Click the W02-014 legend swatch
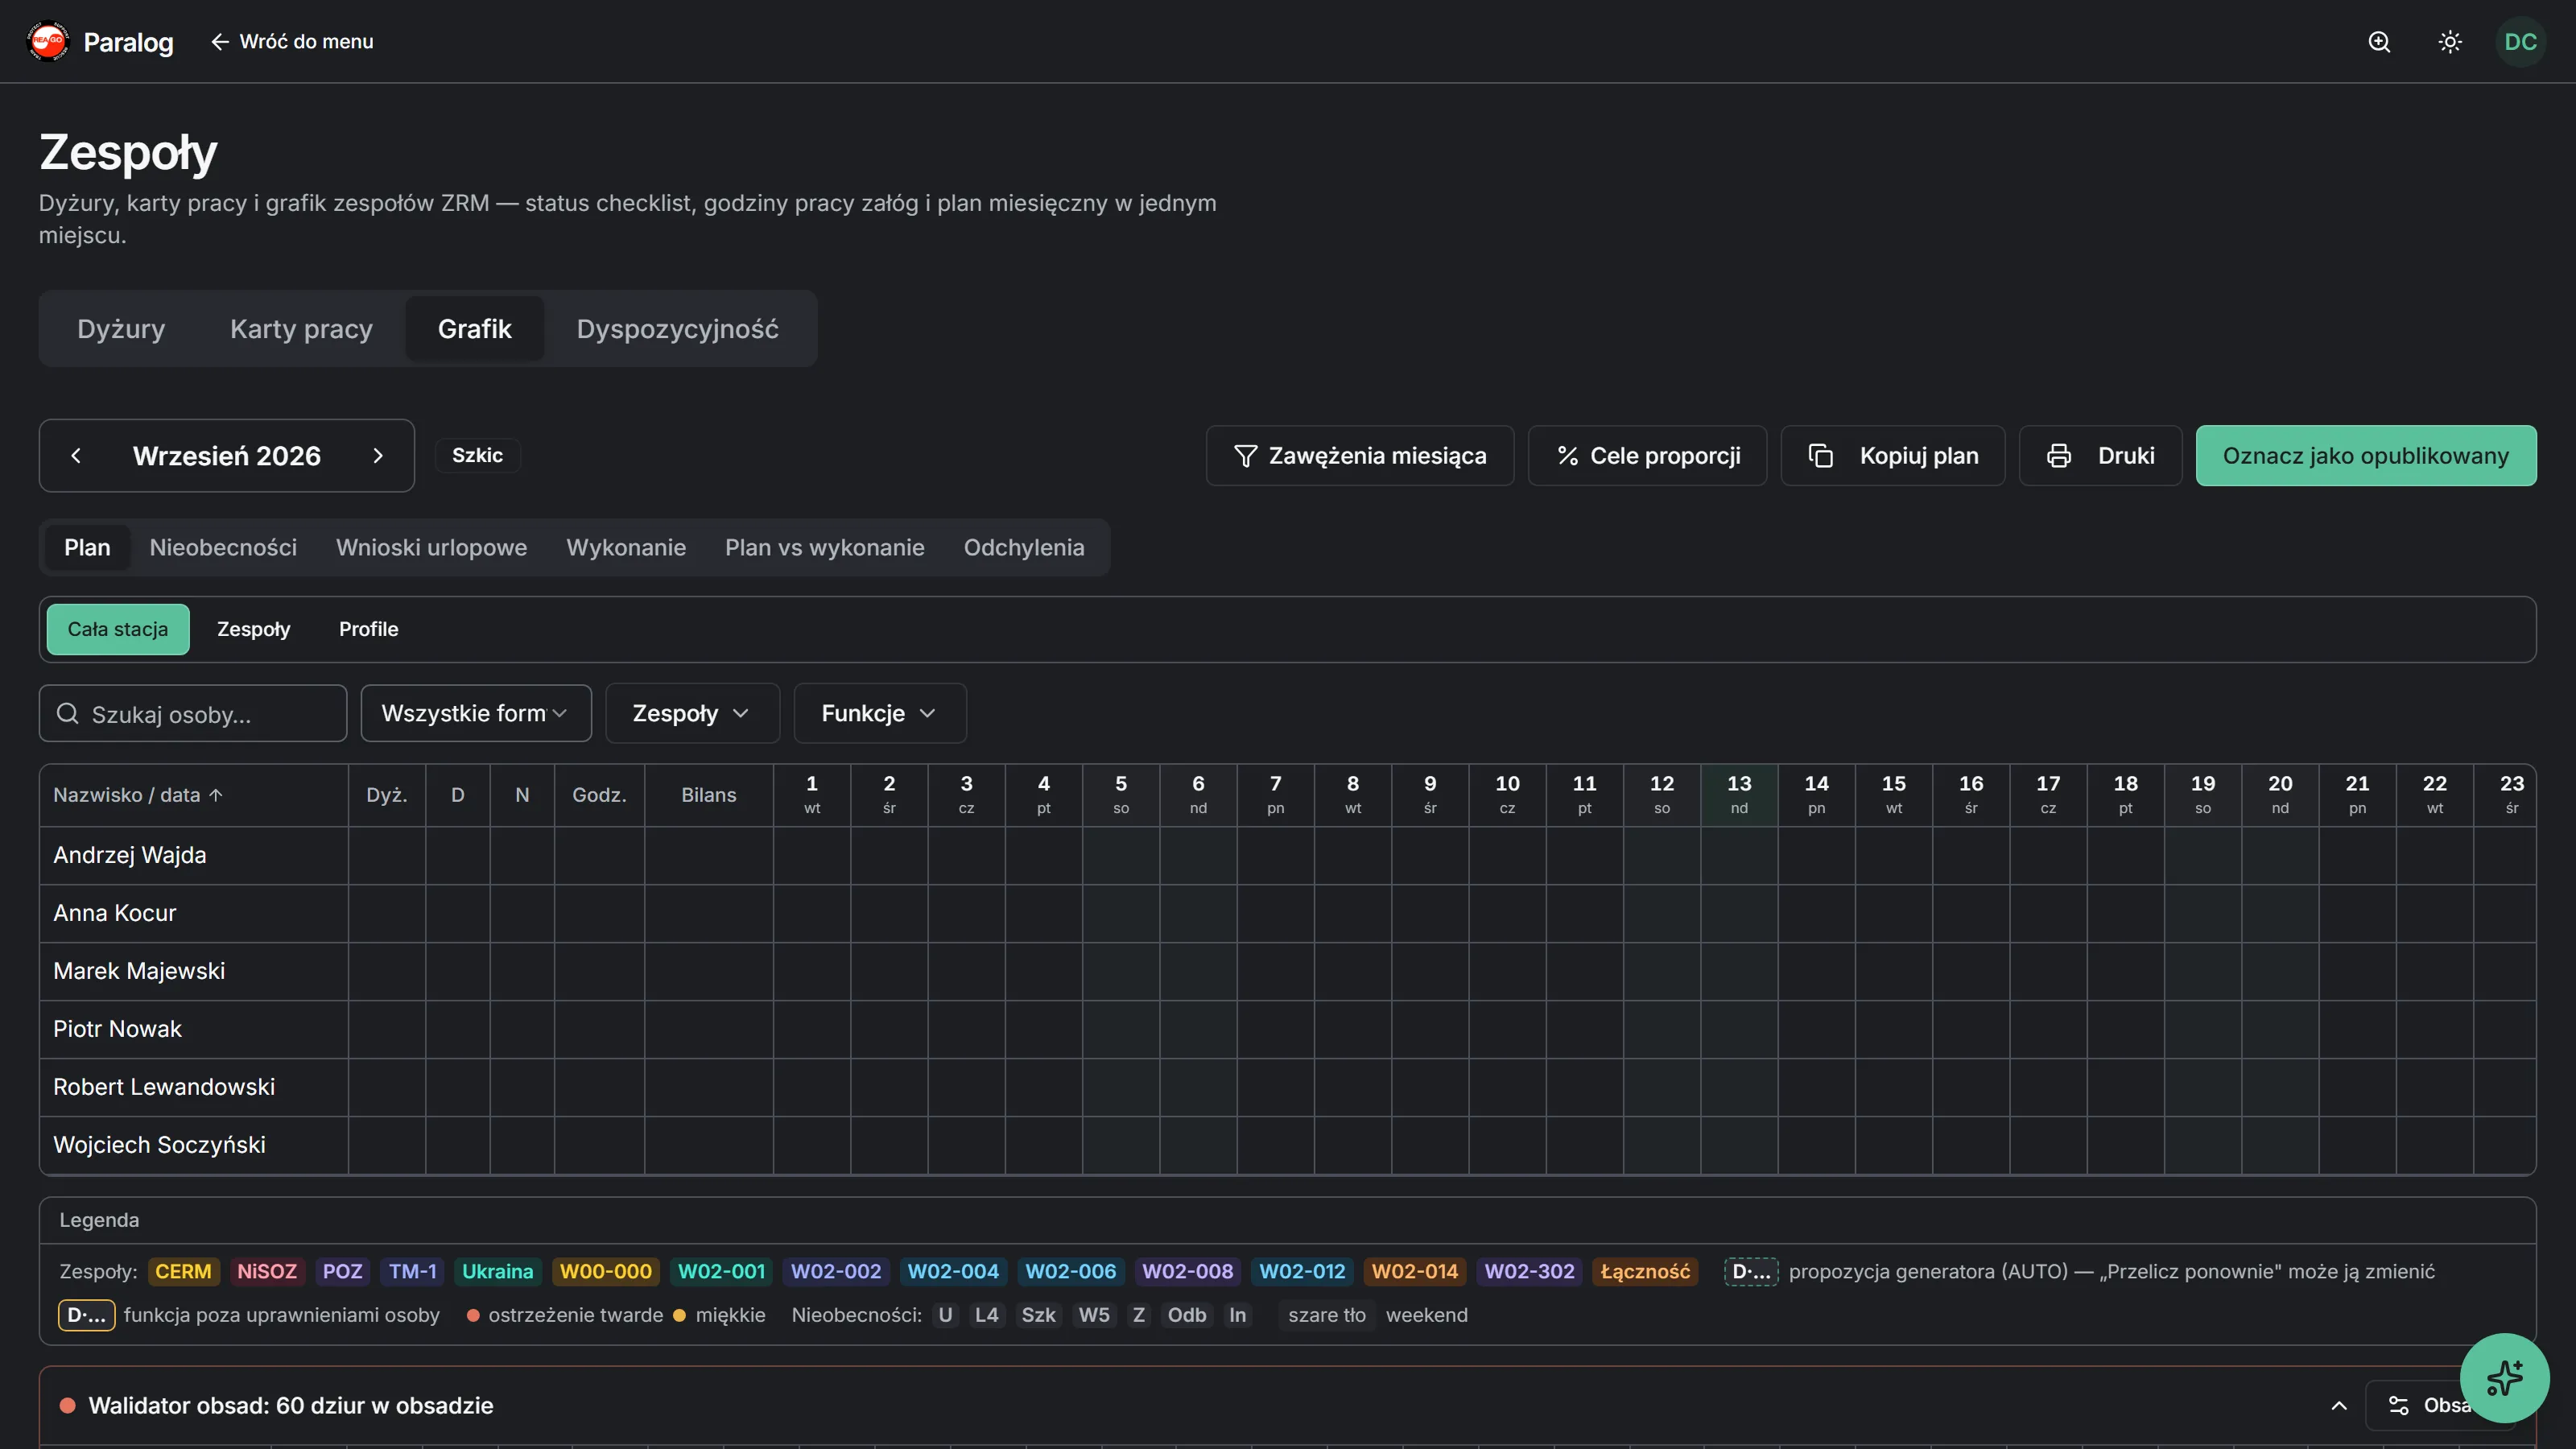 click(1414, 1272)
